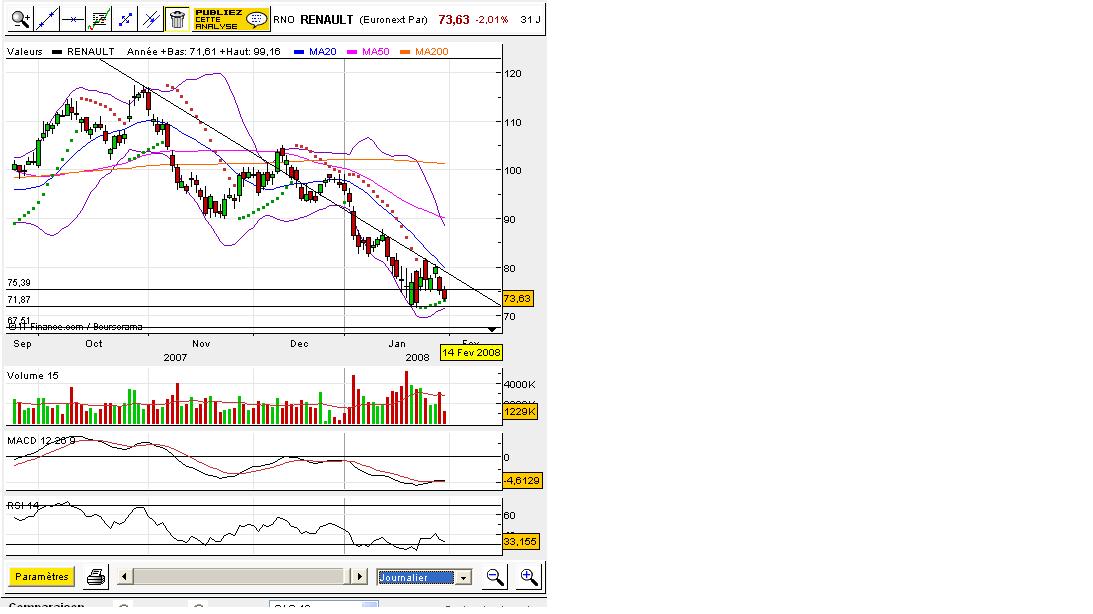Click the MA50 legend label

[x=376, y=52]
